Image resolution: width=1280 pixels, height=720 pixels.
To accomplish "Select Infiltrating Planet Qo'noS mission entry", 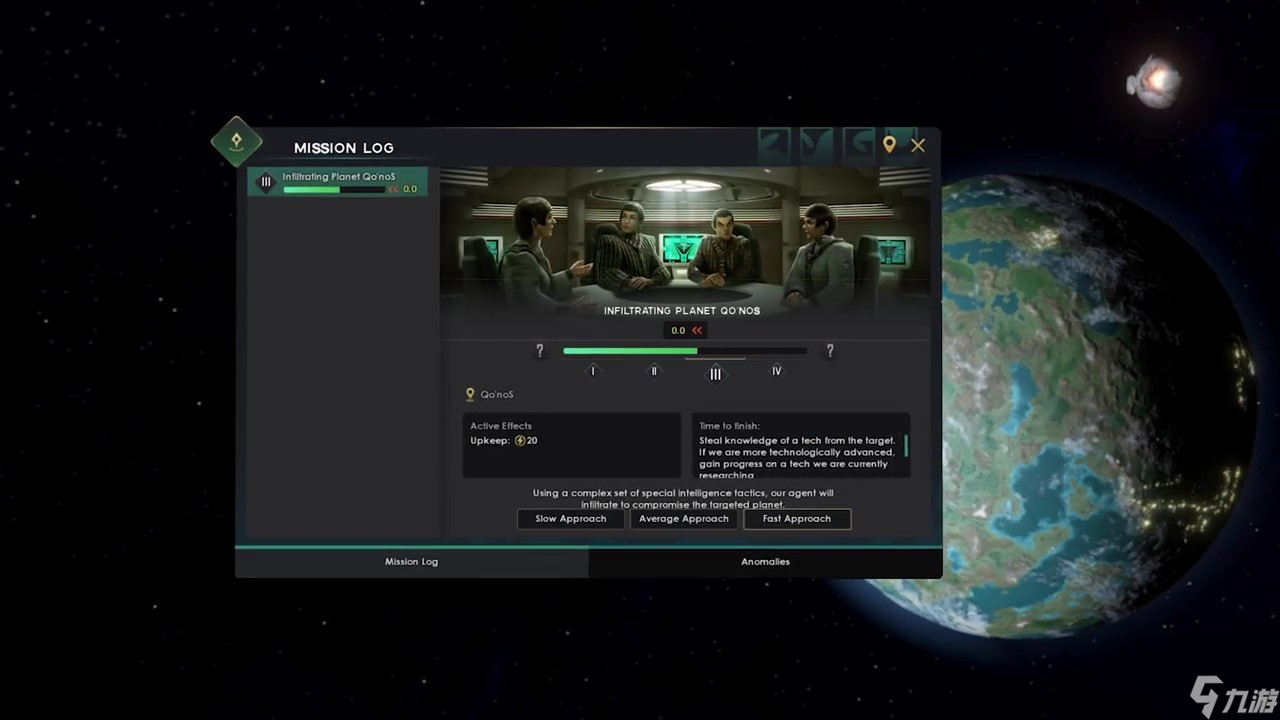I will 338,182.
